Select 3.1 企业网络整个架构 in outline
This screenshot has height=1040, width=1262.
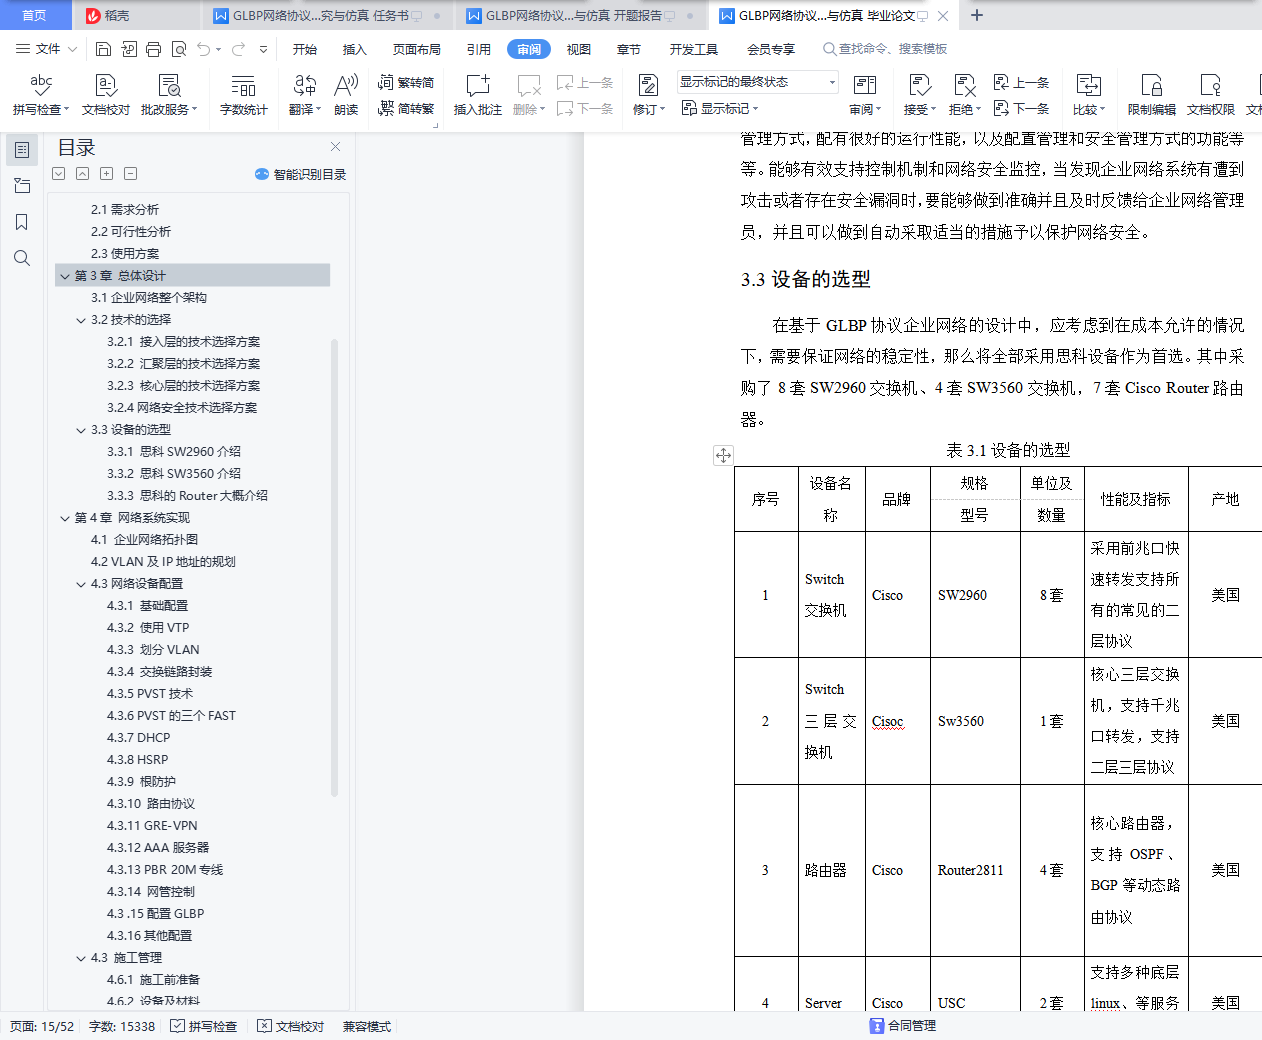pos(149,298)
